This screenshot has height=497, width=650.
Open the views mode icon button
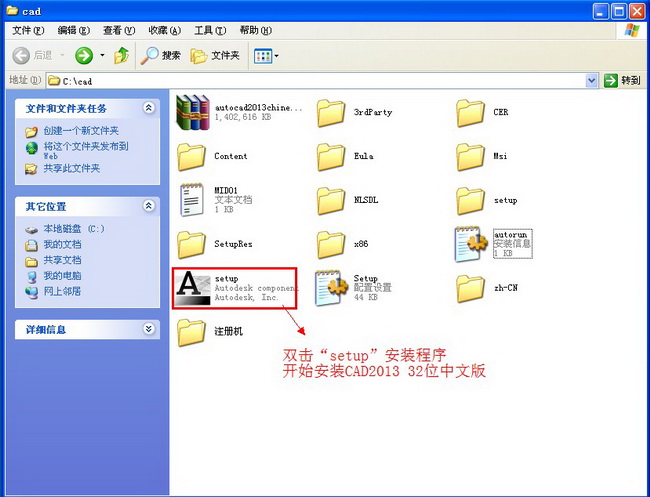pyautogui.click(x=263, y=56)
